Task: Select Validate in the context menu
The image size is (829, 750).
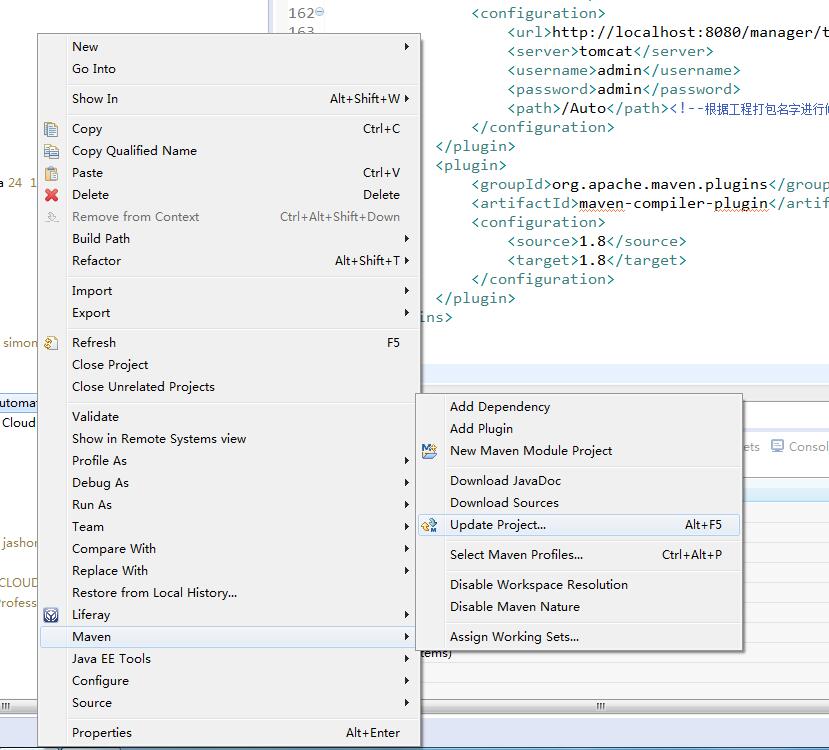Action: point(229,416)
